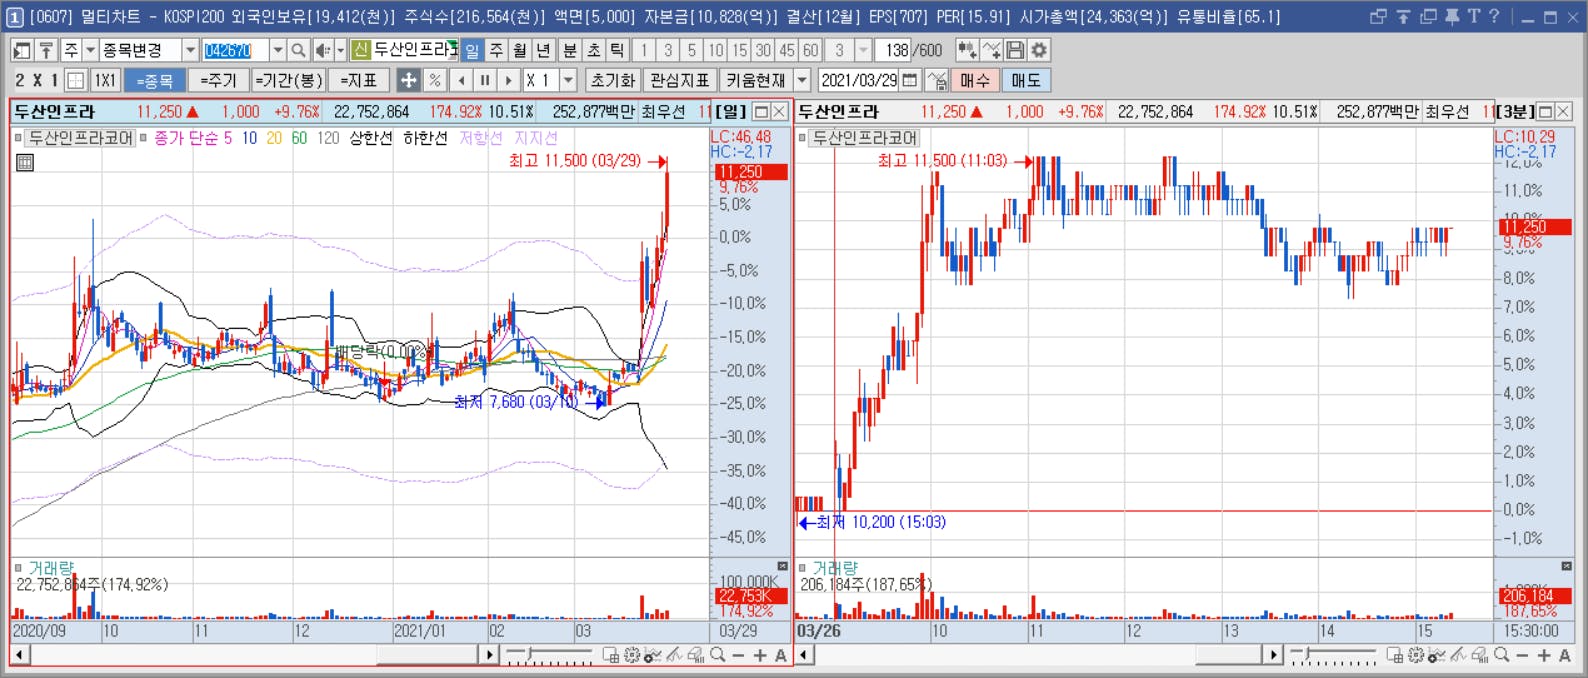Expand 종목변경 dropdown
The width and height of the screenshot is (1588, 678).
190,50
